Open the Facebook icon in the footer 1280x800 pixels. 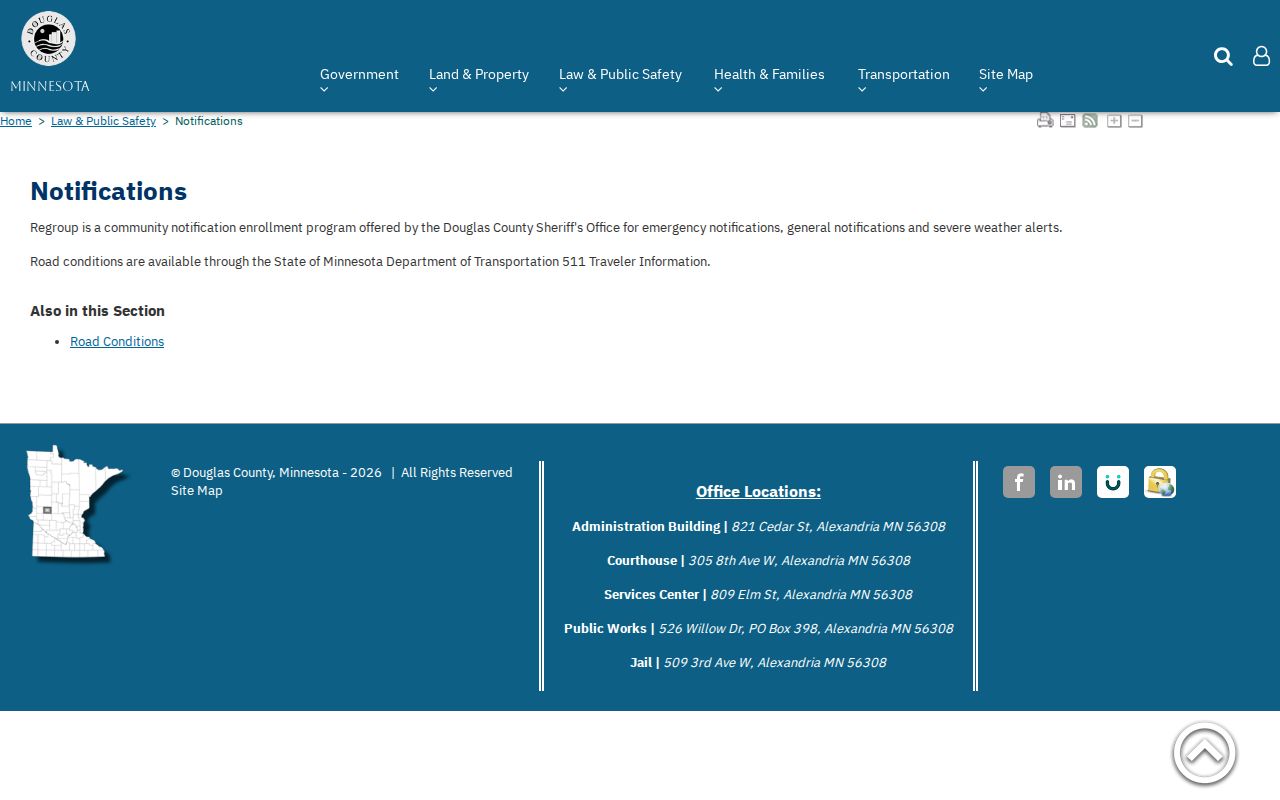tap(1019, 482)
